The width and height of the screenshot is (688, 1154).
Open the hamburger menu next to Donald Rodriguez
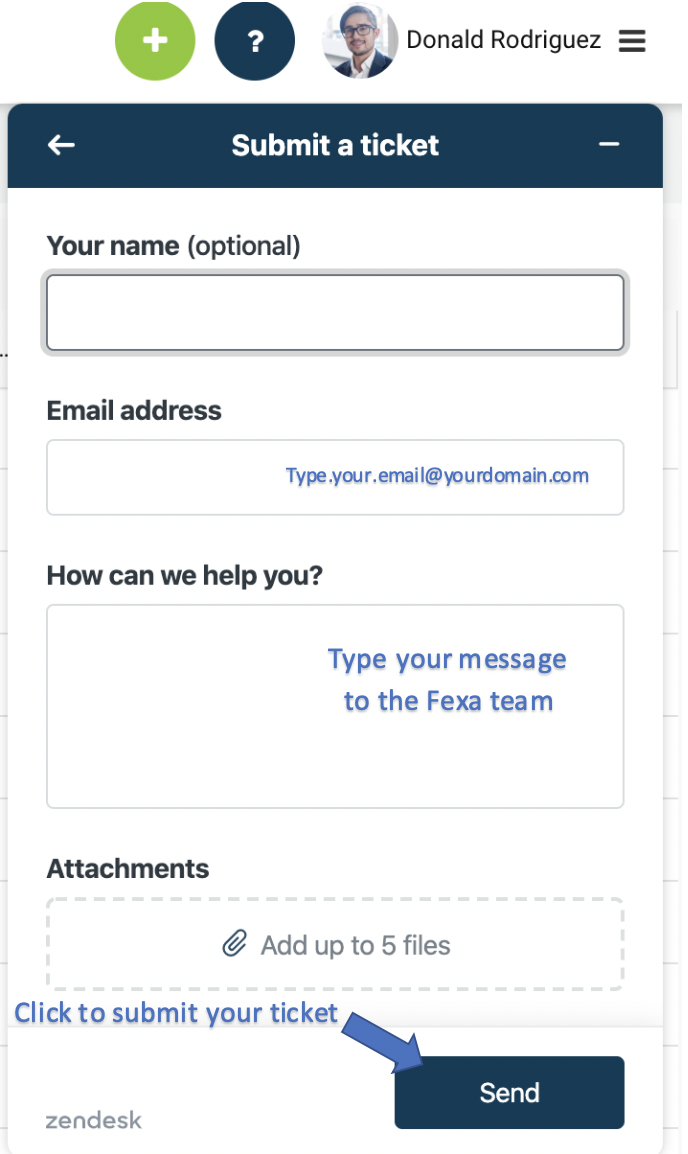click(x=632, y=40)
